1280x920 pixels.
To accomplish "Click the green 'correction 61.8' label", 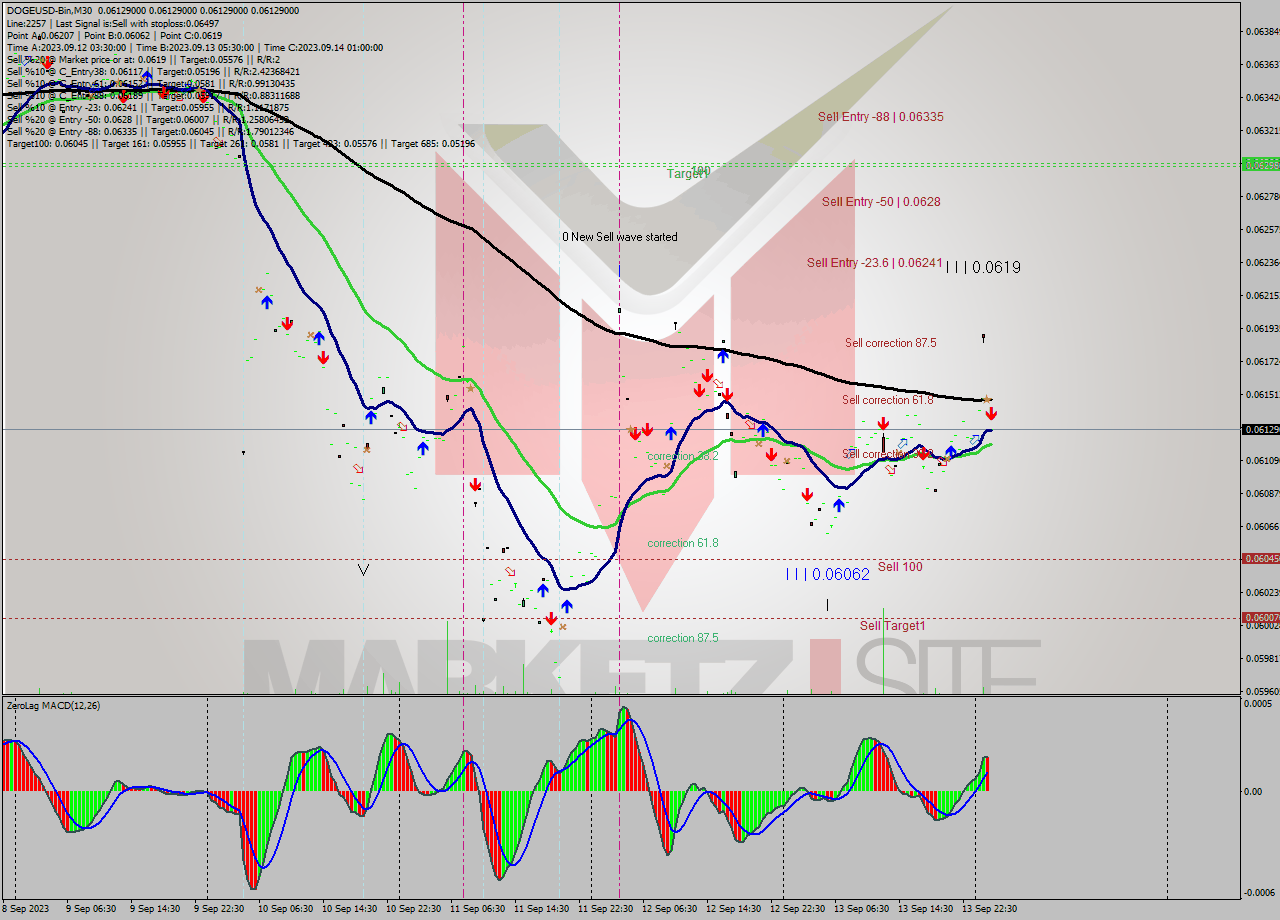I will click(x=683, y=543).
